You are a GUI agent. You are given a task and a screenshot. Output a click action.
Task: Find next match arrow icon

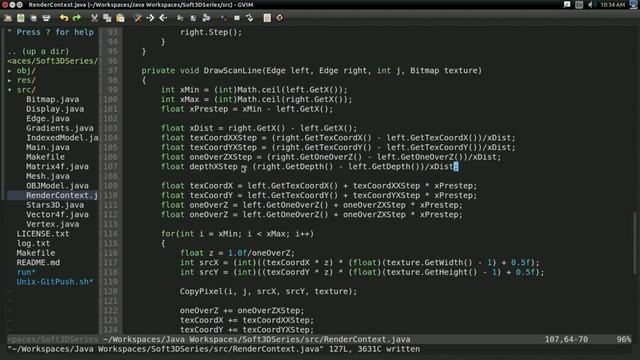click(151, 18)
